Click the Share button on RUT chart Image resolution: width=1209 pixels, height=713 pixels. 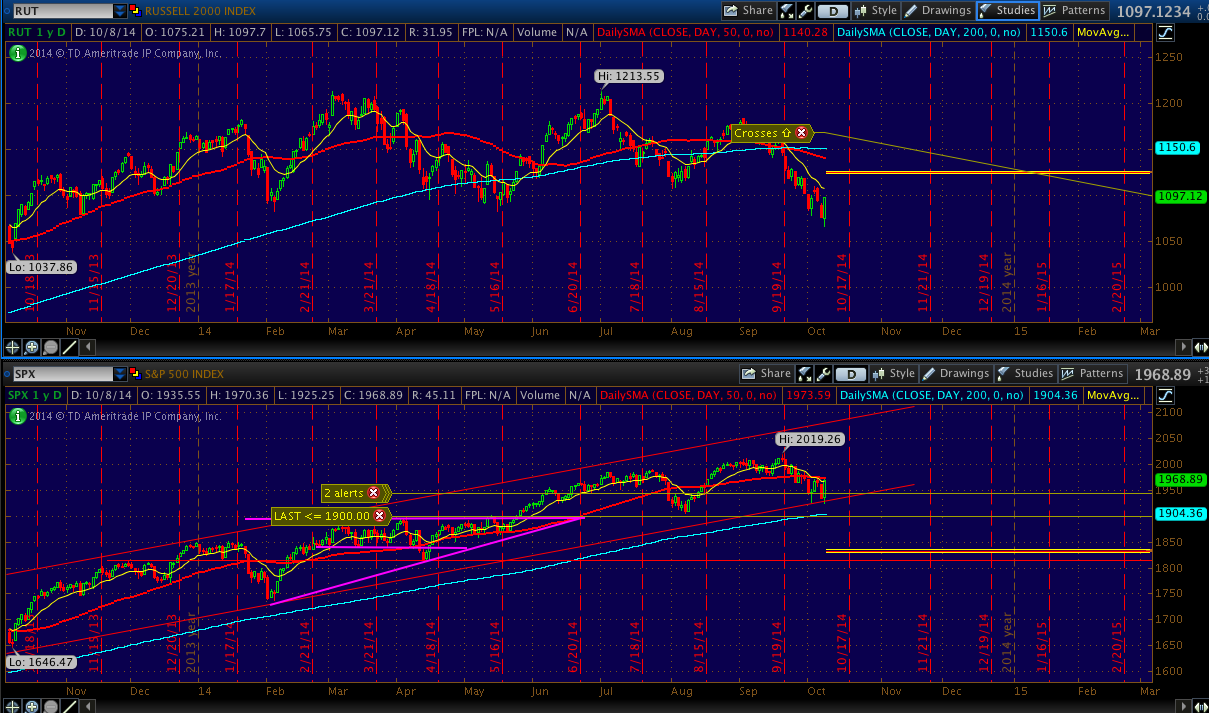pyautogui.click(x=748, y=11)
